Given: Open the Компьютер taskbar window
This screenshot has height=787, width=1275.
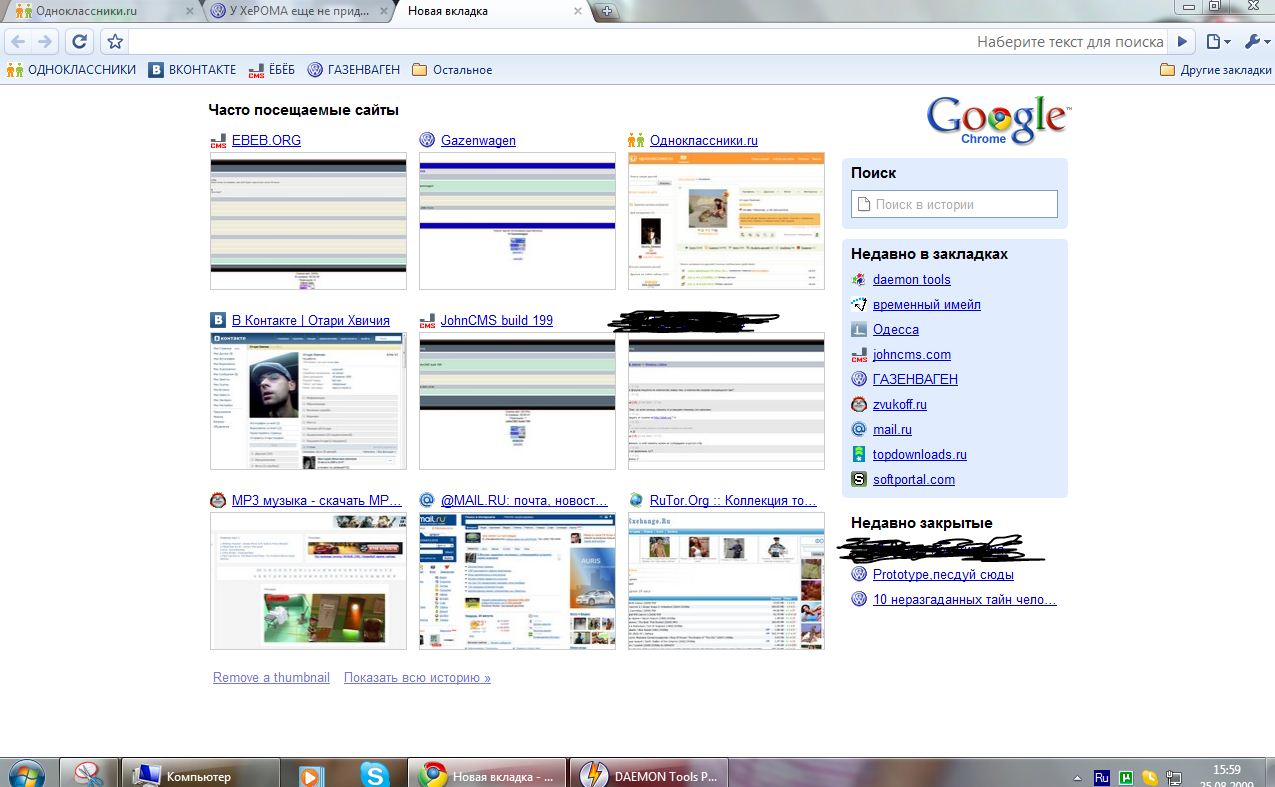Looking at the screenshot, I should [200, 773].
